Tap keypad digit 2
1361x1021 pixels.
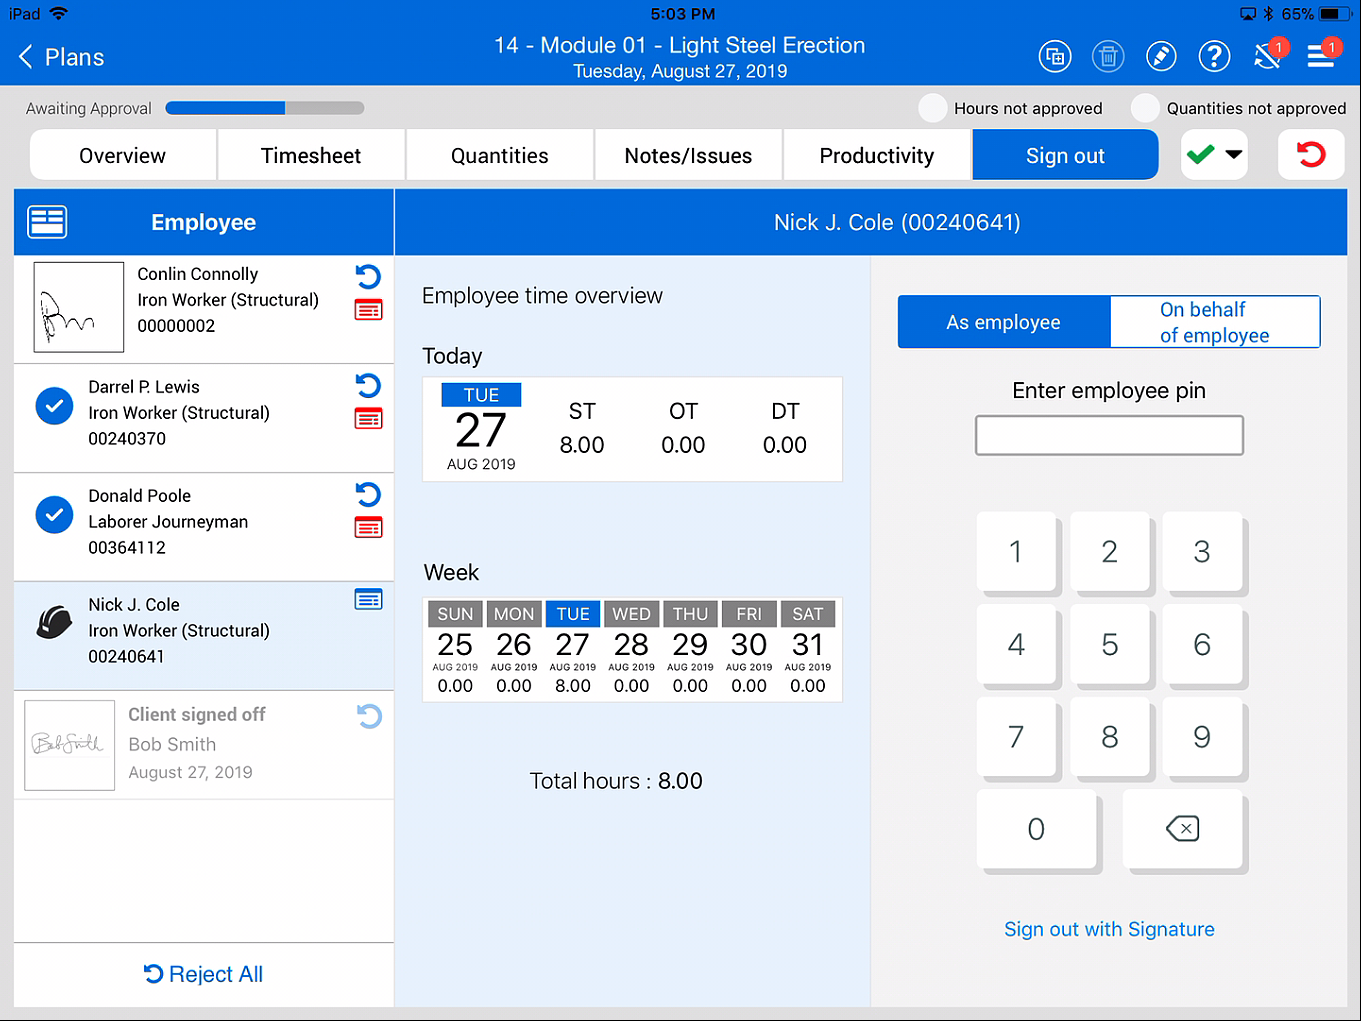1109,552
